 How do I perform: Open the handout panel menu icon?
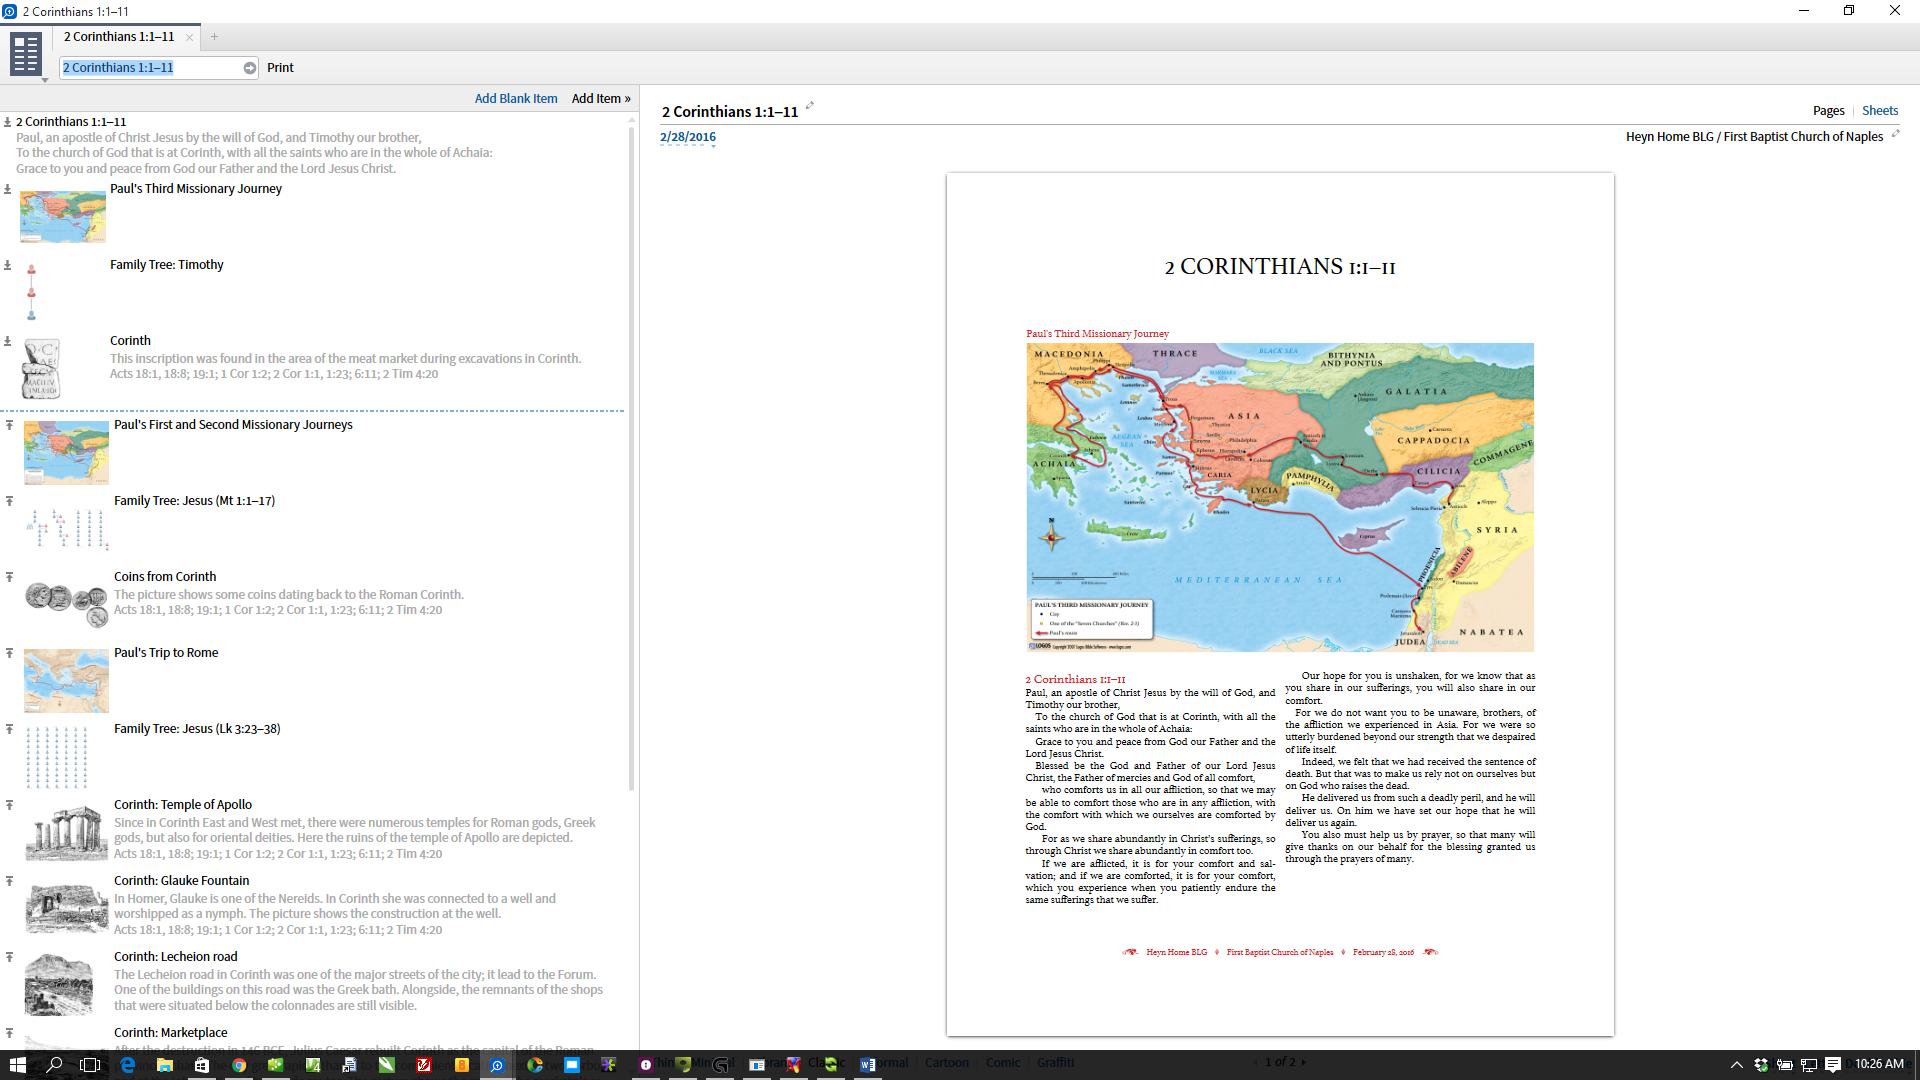point(25,53)
